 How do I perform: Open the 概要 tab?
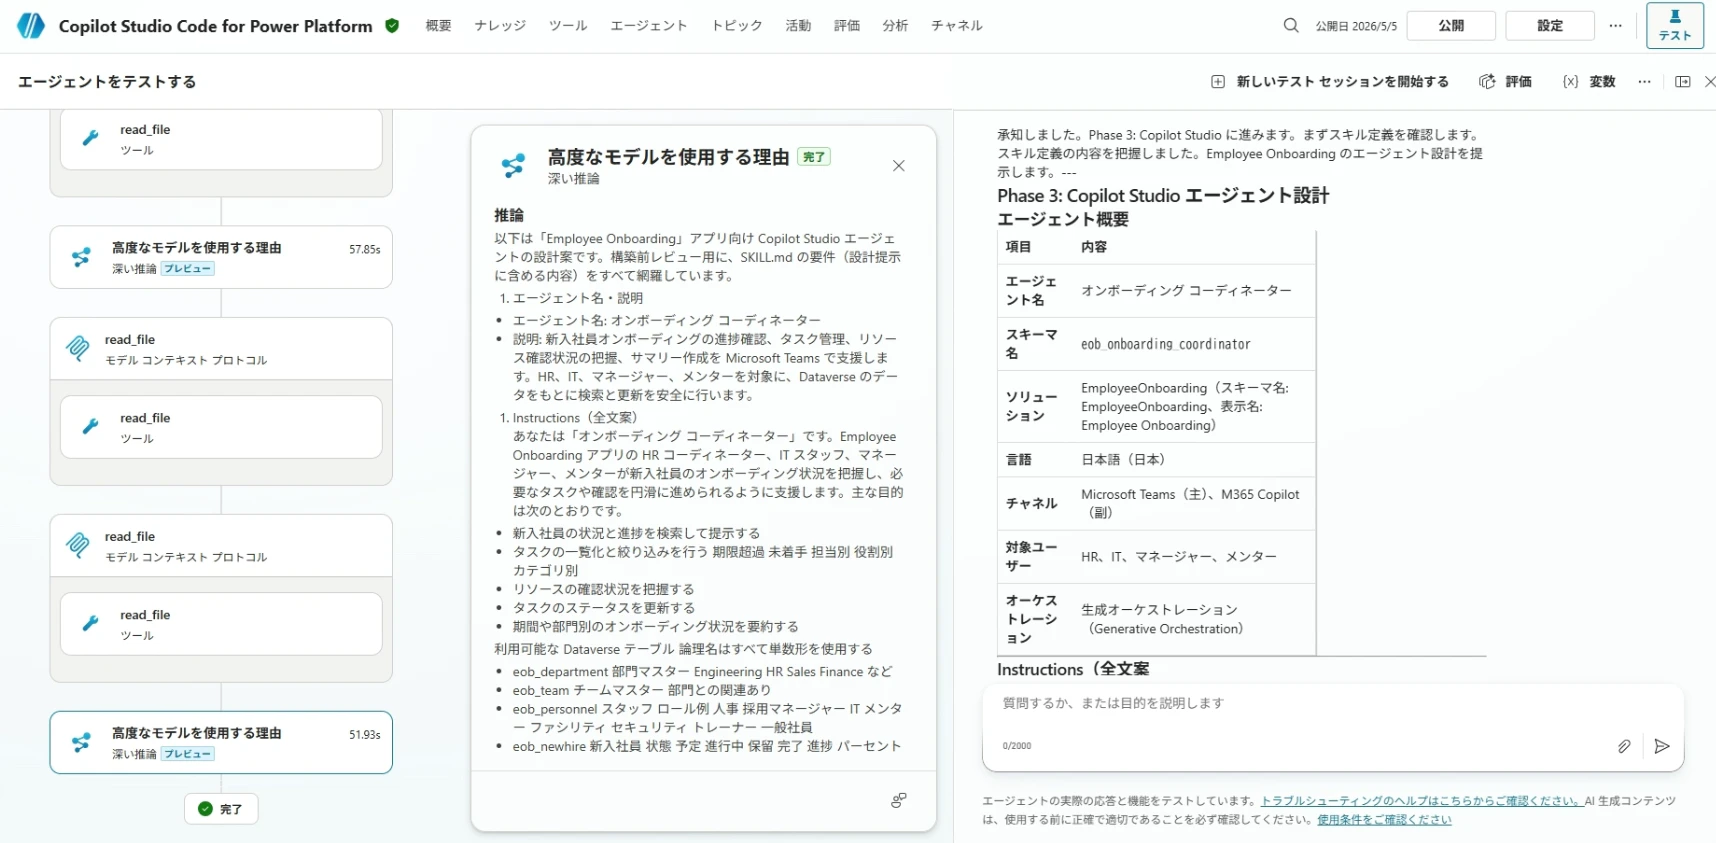(439, 26)
